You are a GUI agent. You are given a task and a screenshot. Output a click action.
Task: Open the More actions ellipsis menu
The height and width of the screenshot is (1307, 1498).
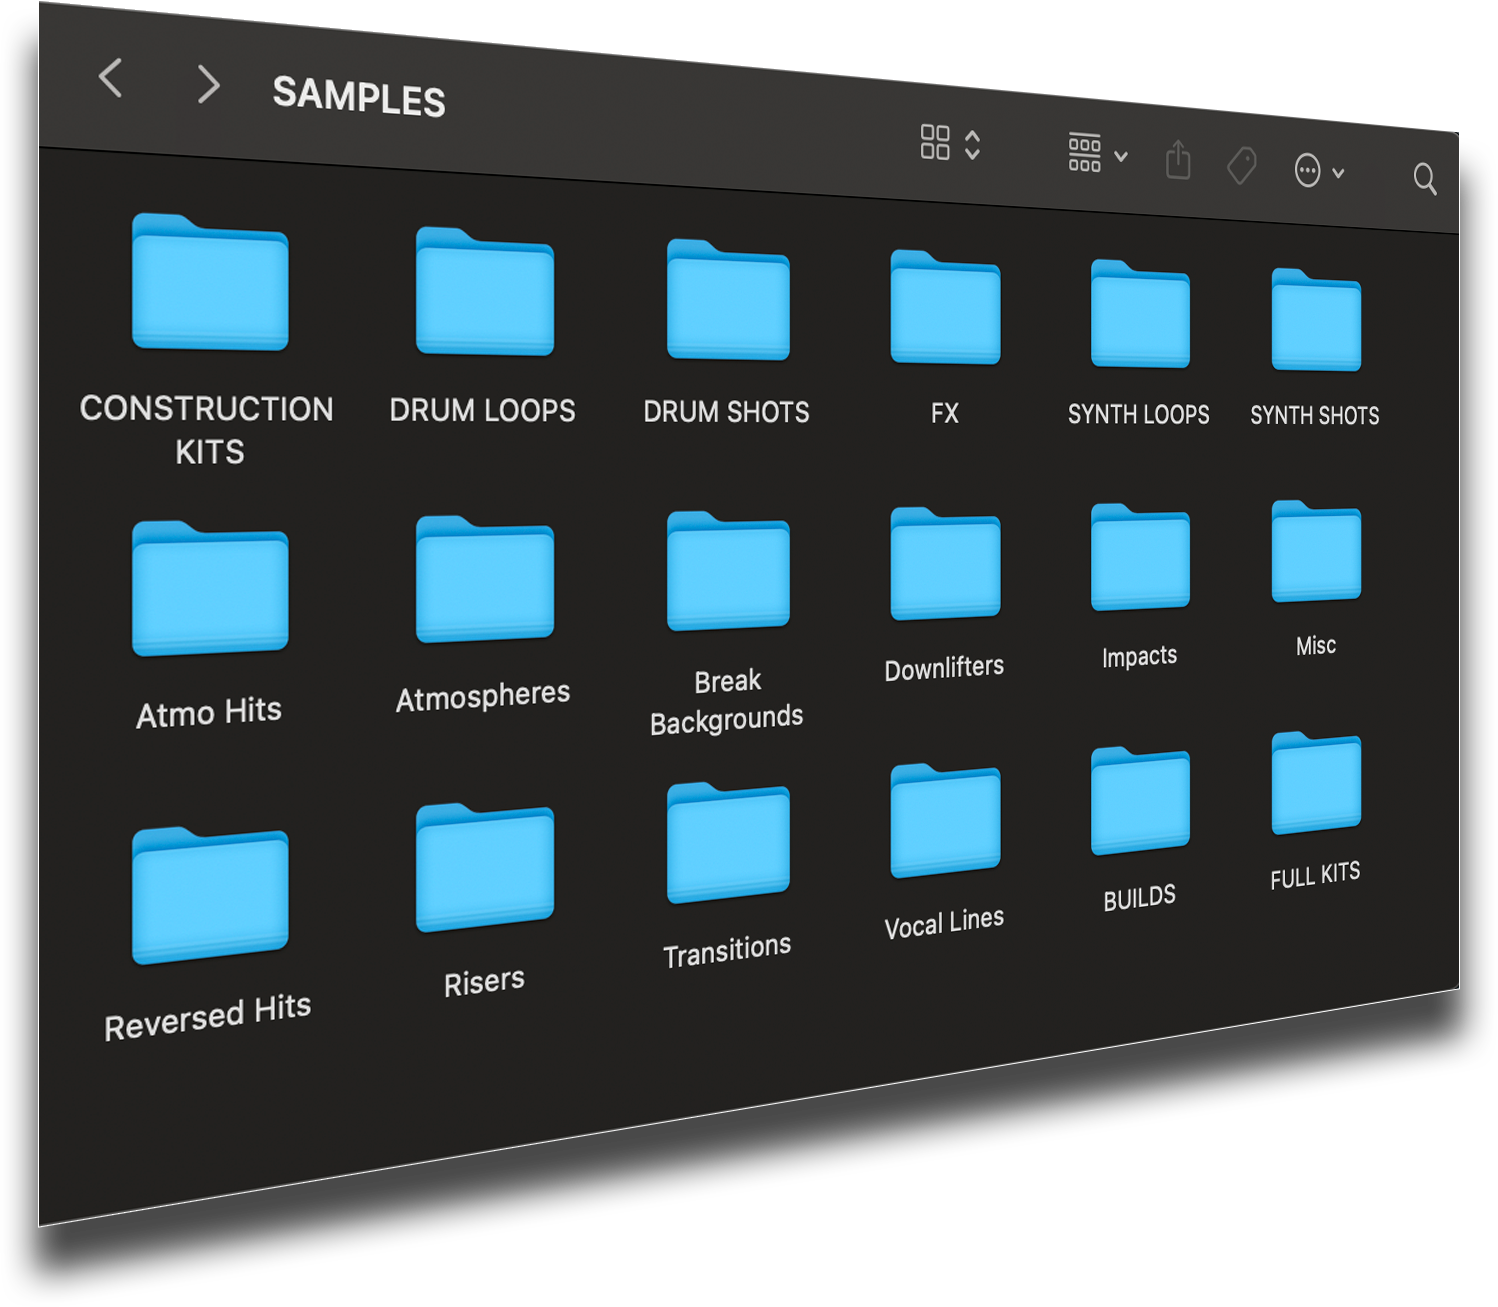(x=1317, y=171)
